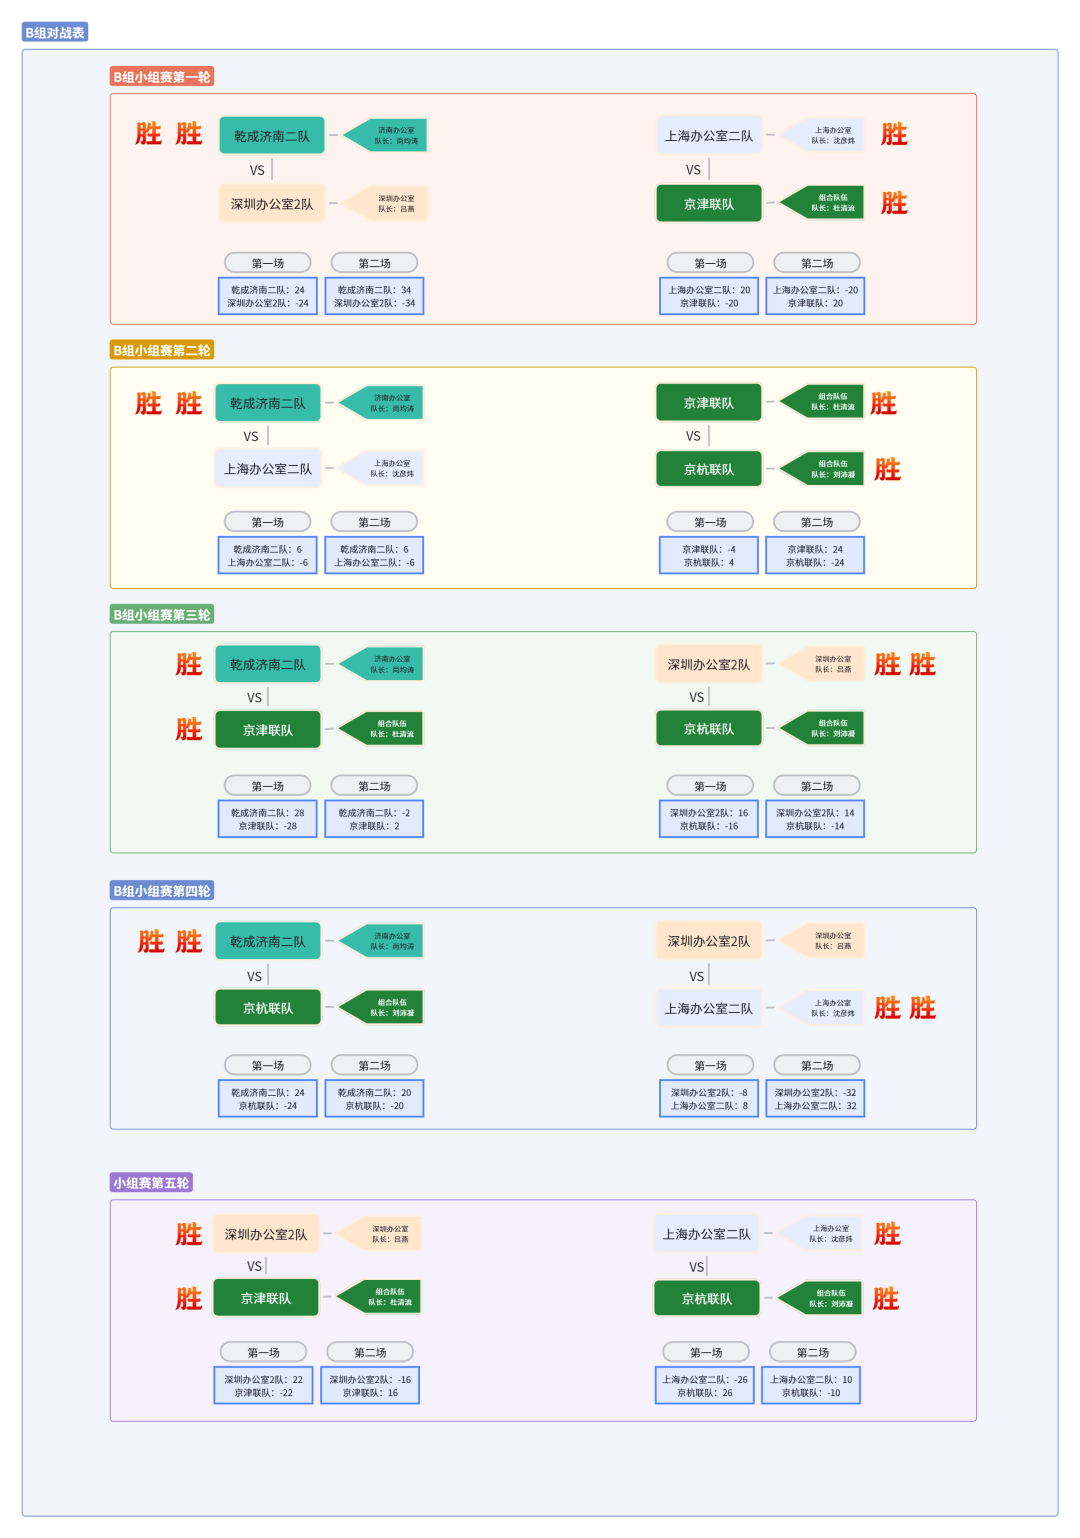The image size is (1080, 1538).
Task: Select 深圳办公室2队 node in 第三轮
Action: pyautogui.click(x=709, y=665)
